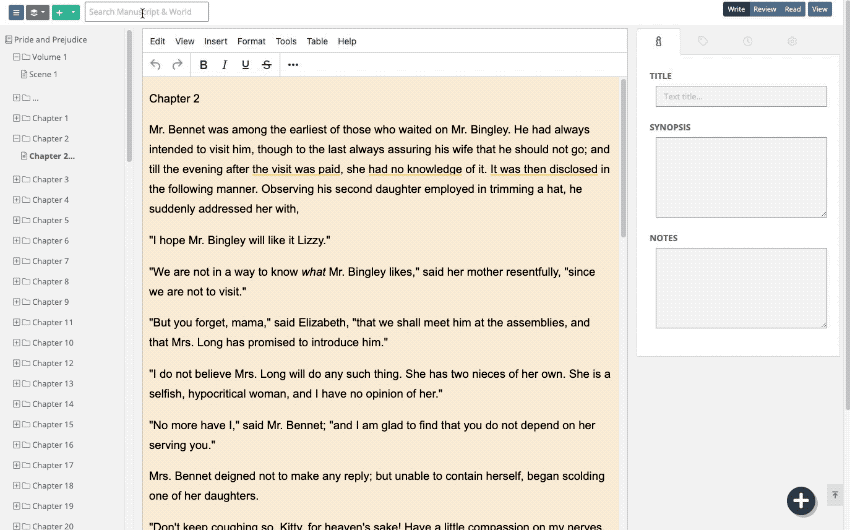Switch to Read mode
This screenshot has width=850, height=530.
[793, 9]
